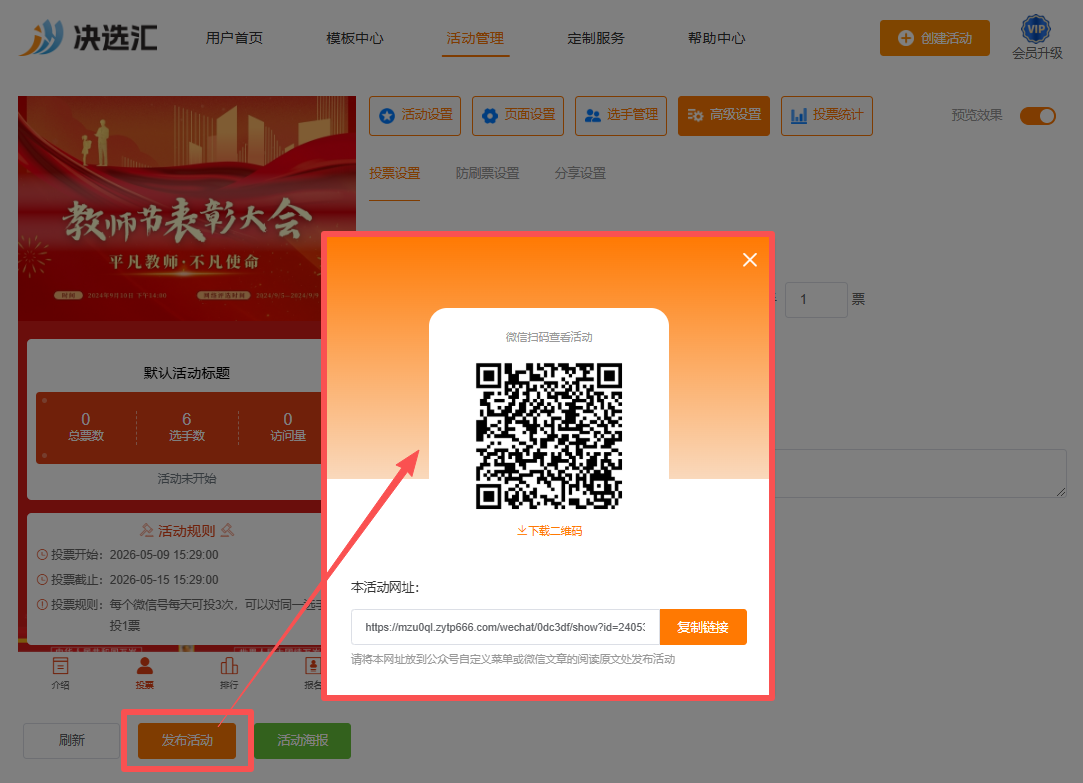Click the 投票 icon in preview nav
The width and height of the screenshot is (1083, 783).
[x=144, y=673]
